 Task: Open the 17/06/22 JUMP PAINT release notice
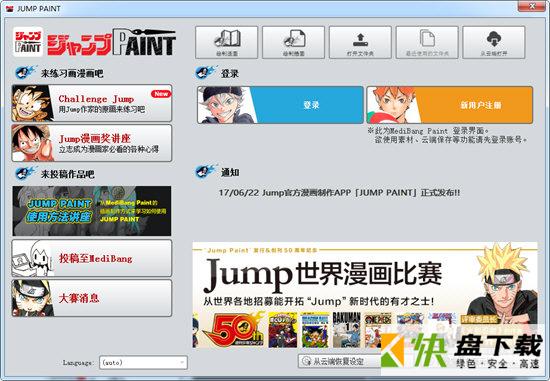339,193
